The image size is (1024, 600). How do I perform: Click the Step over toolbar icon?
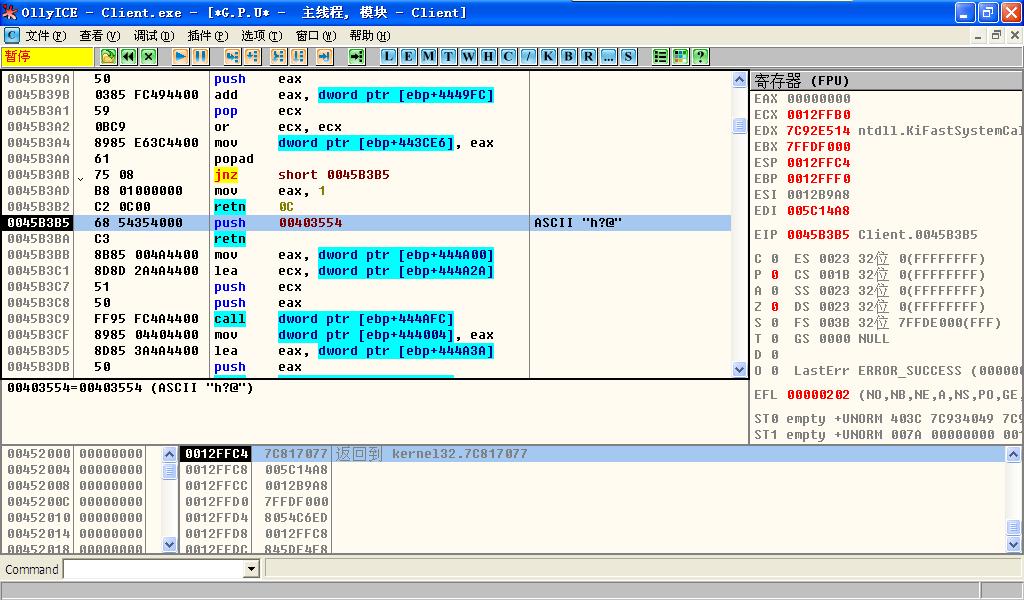click(x=252, y=57)
